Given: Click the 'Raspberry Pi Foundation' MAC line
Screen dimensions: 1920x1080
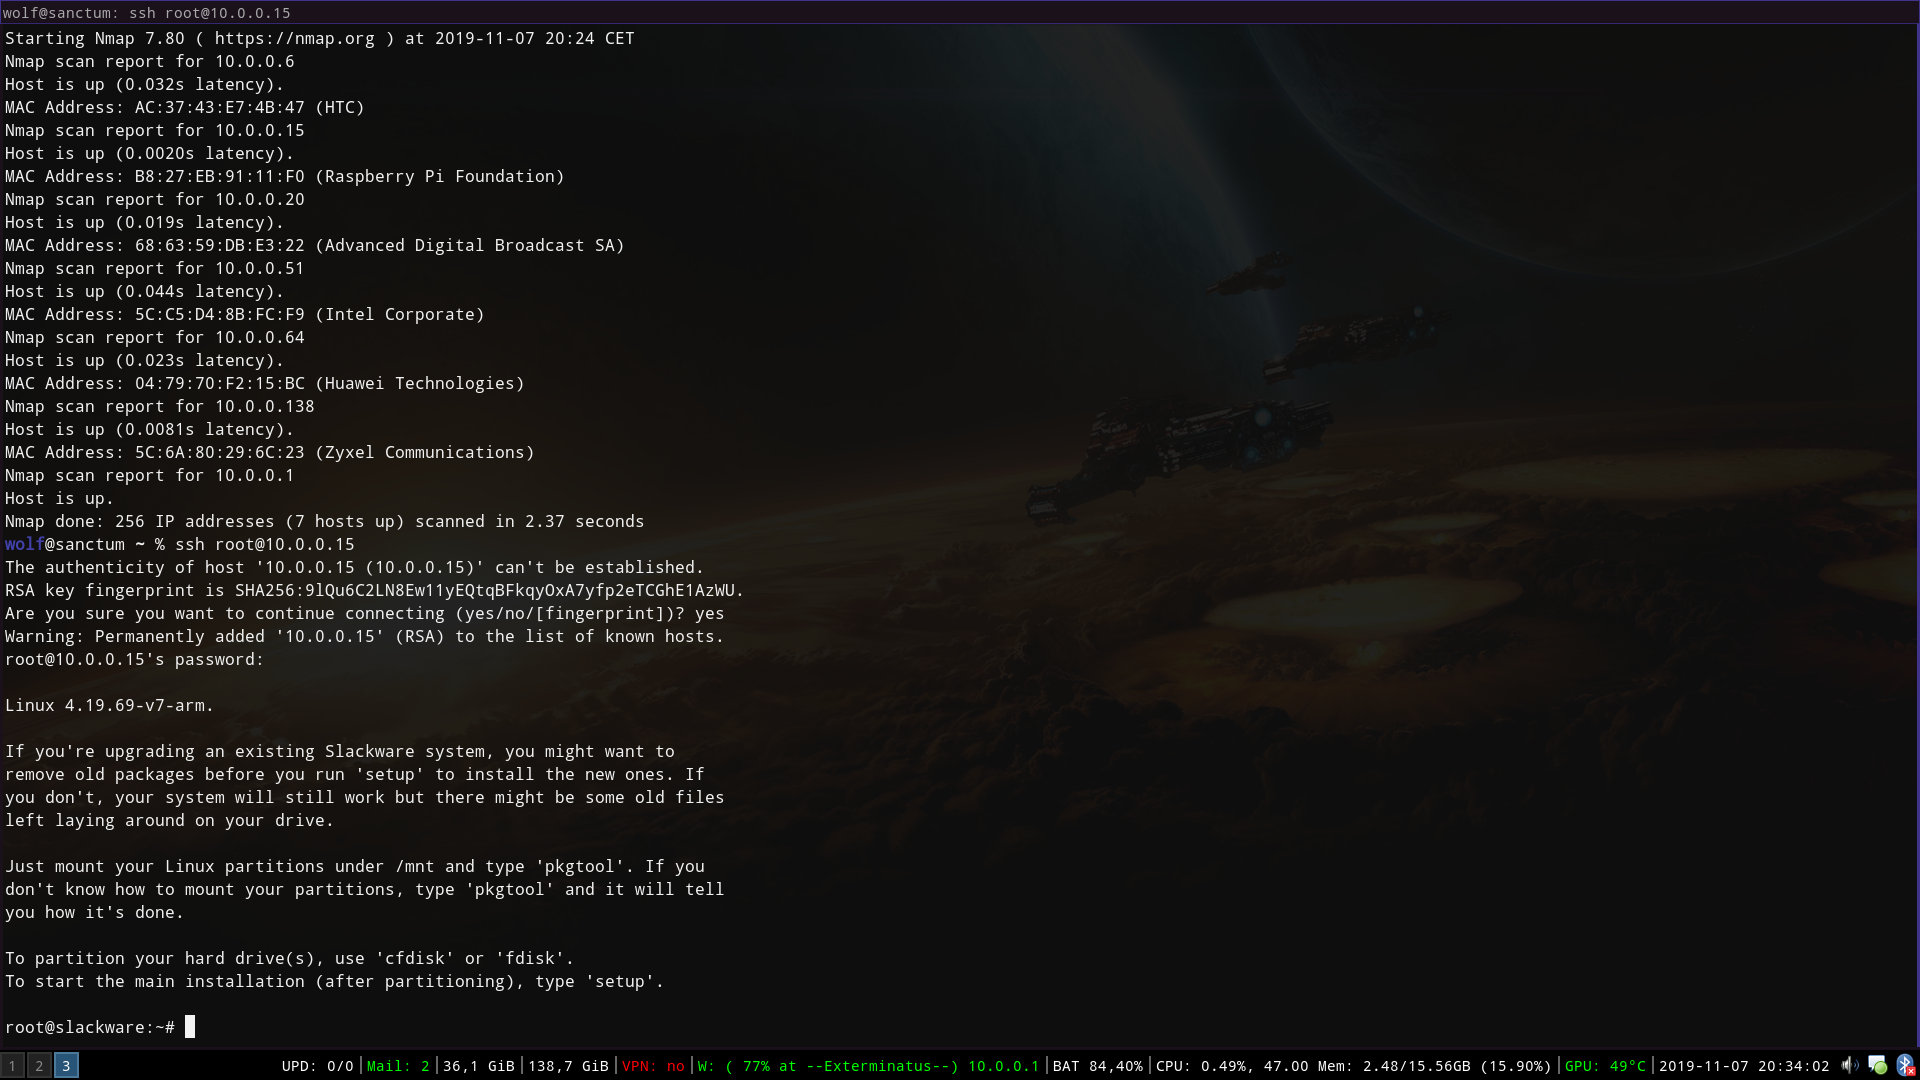Looking at the screenshot, I should pyautogui.click(x=285, y=176).
